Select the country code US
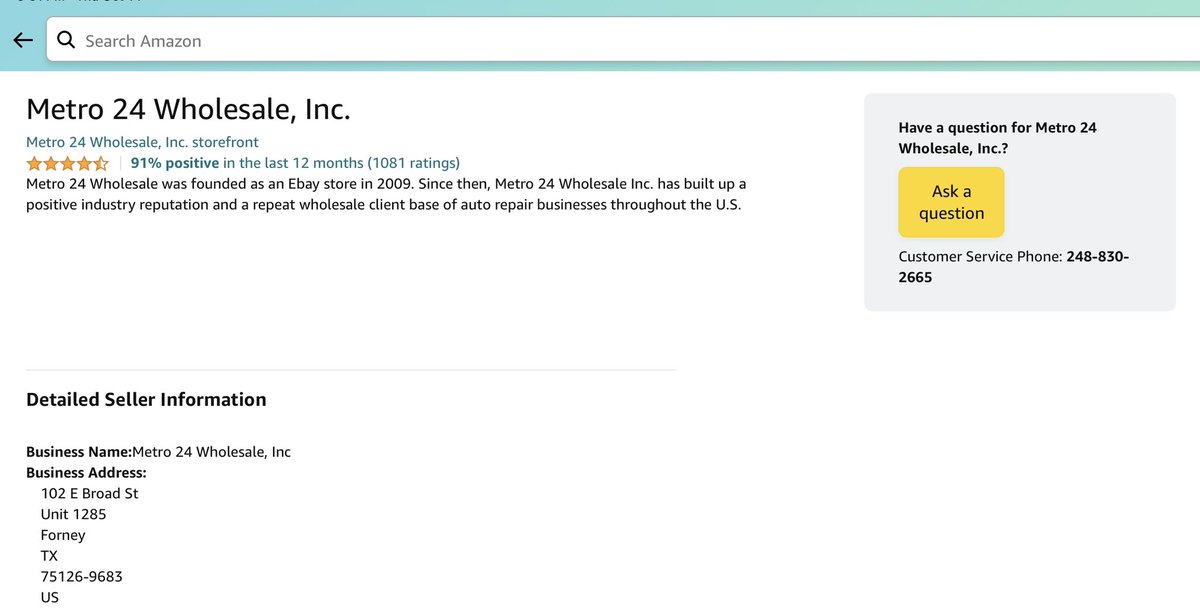Viewport: 1200px width, 609px height. click(x=50, y=597)
